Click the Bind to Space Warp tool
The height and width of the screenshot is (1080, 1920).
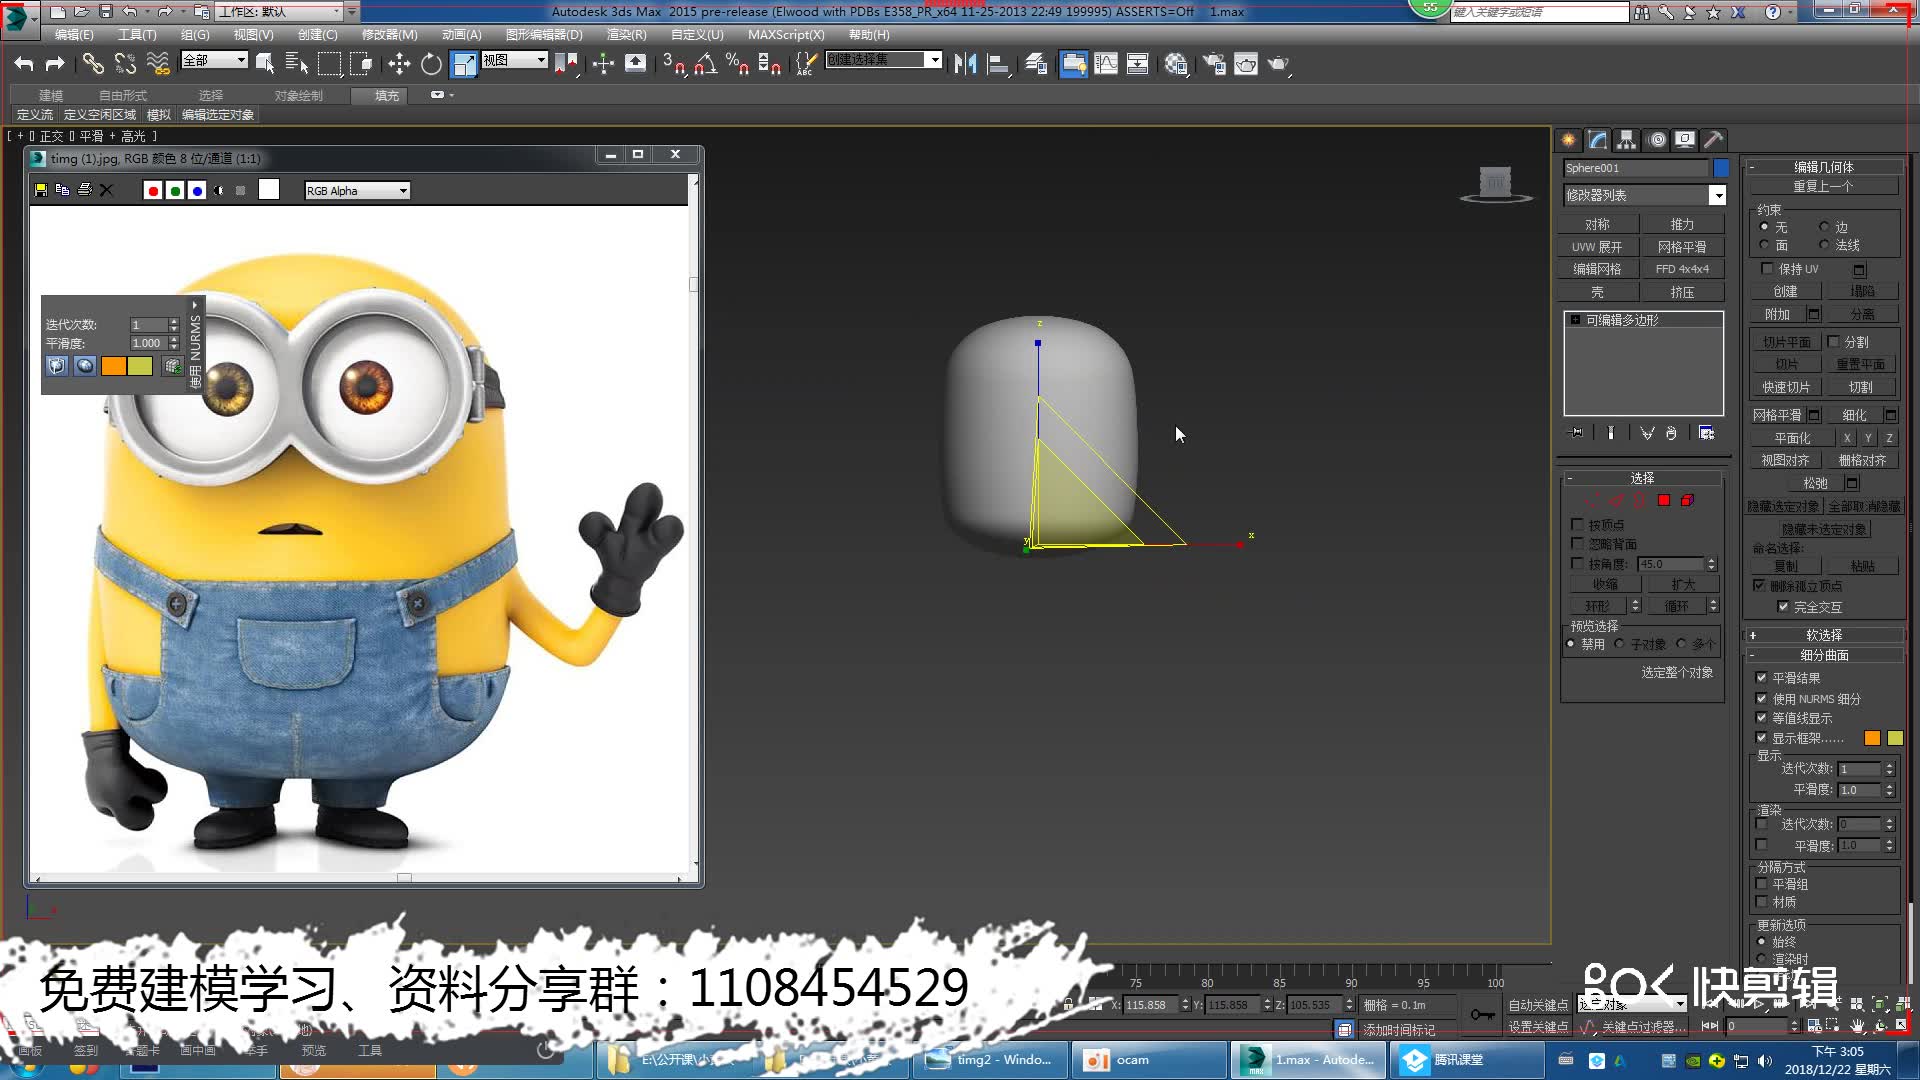[158, 64]
